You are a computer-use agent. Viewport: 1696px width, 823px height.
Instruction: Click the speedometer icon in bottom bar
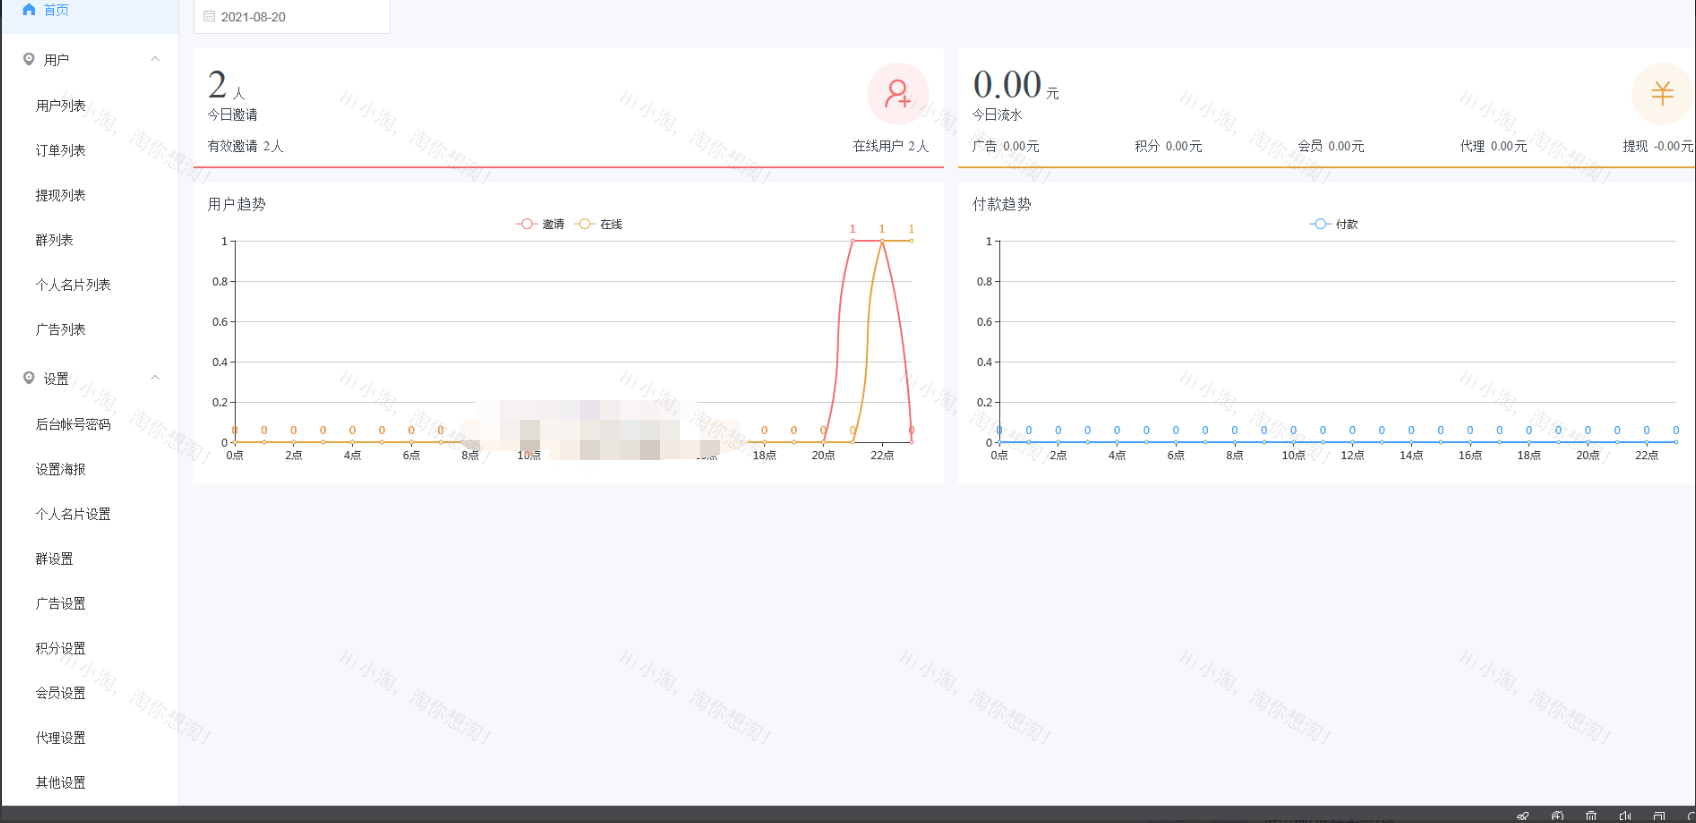(1557, 816)
